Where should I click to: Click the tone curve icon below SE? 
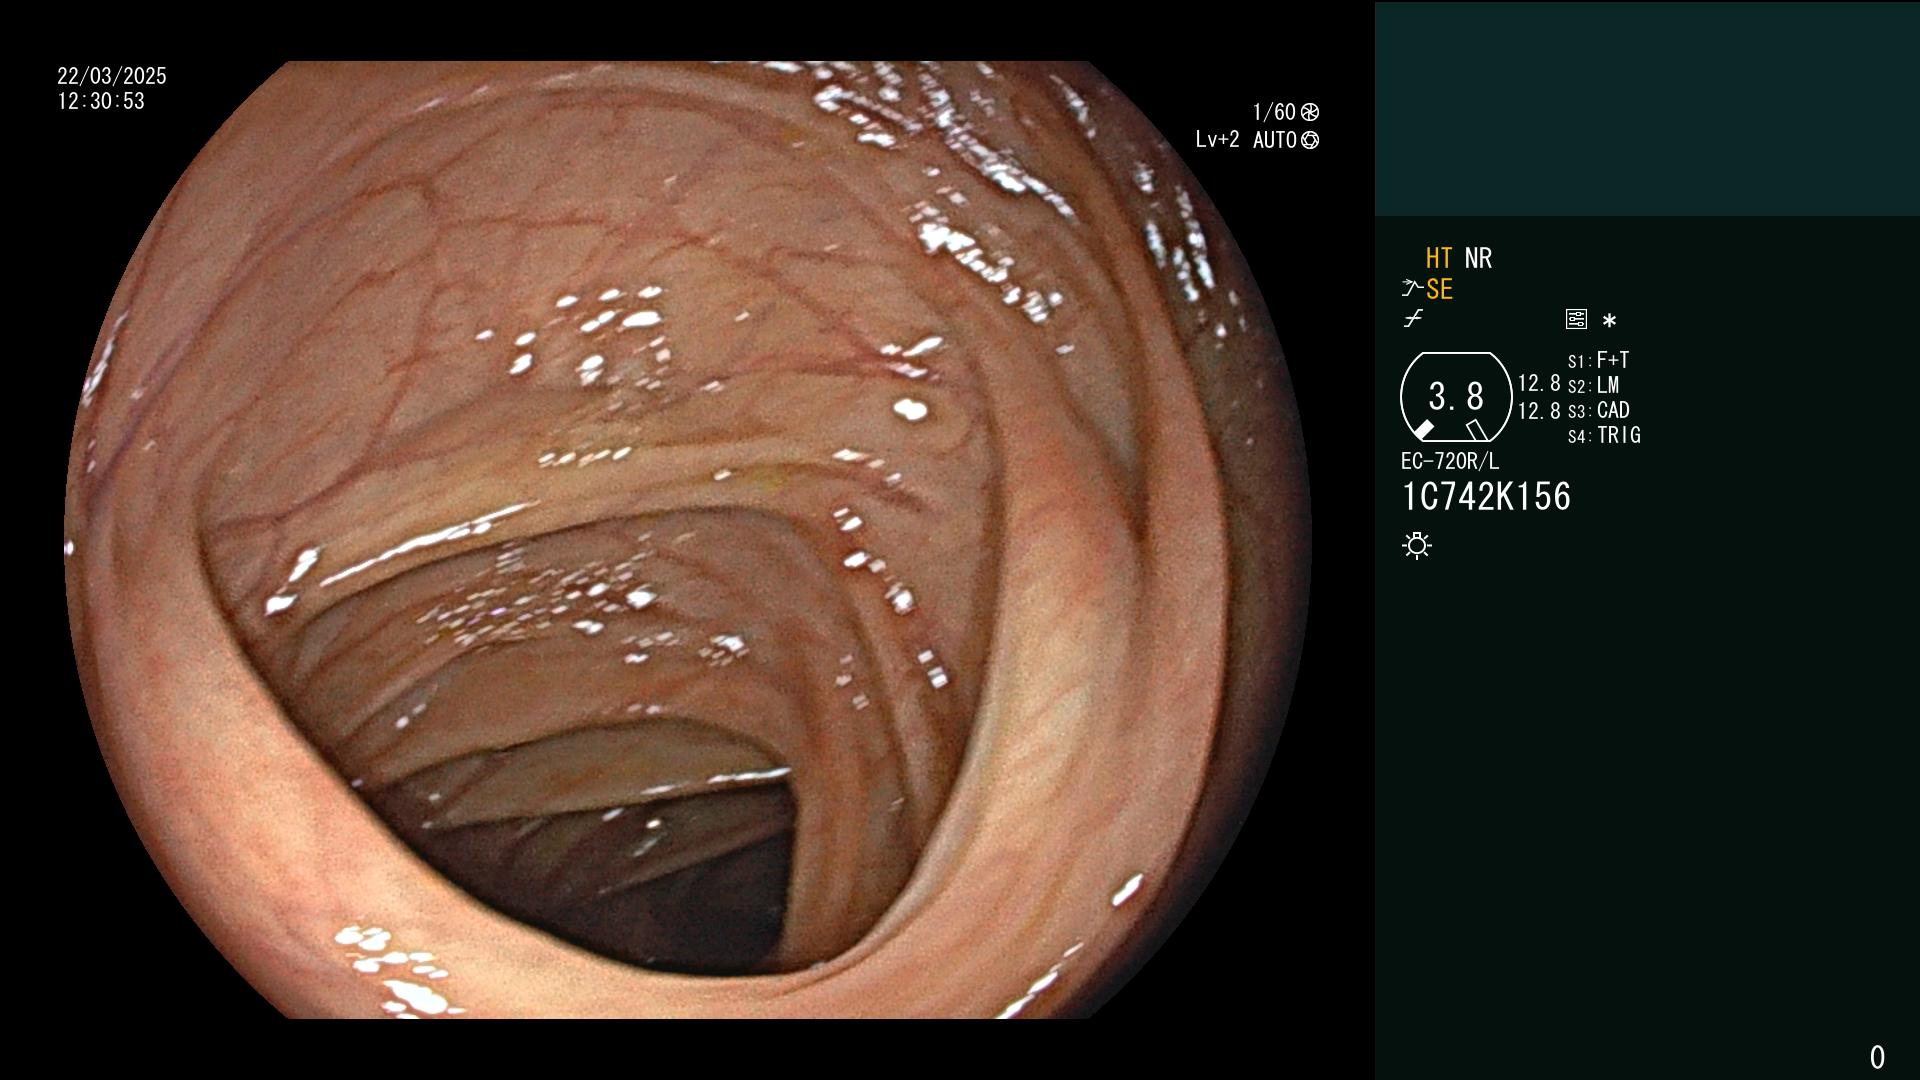[1413, 319]
